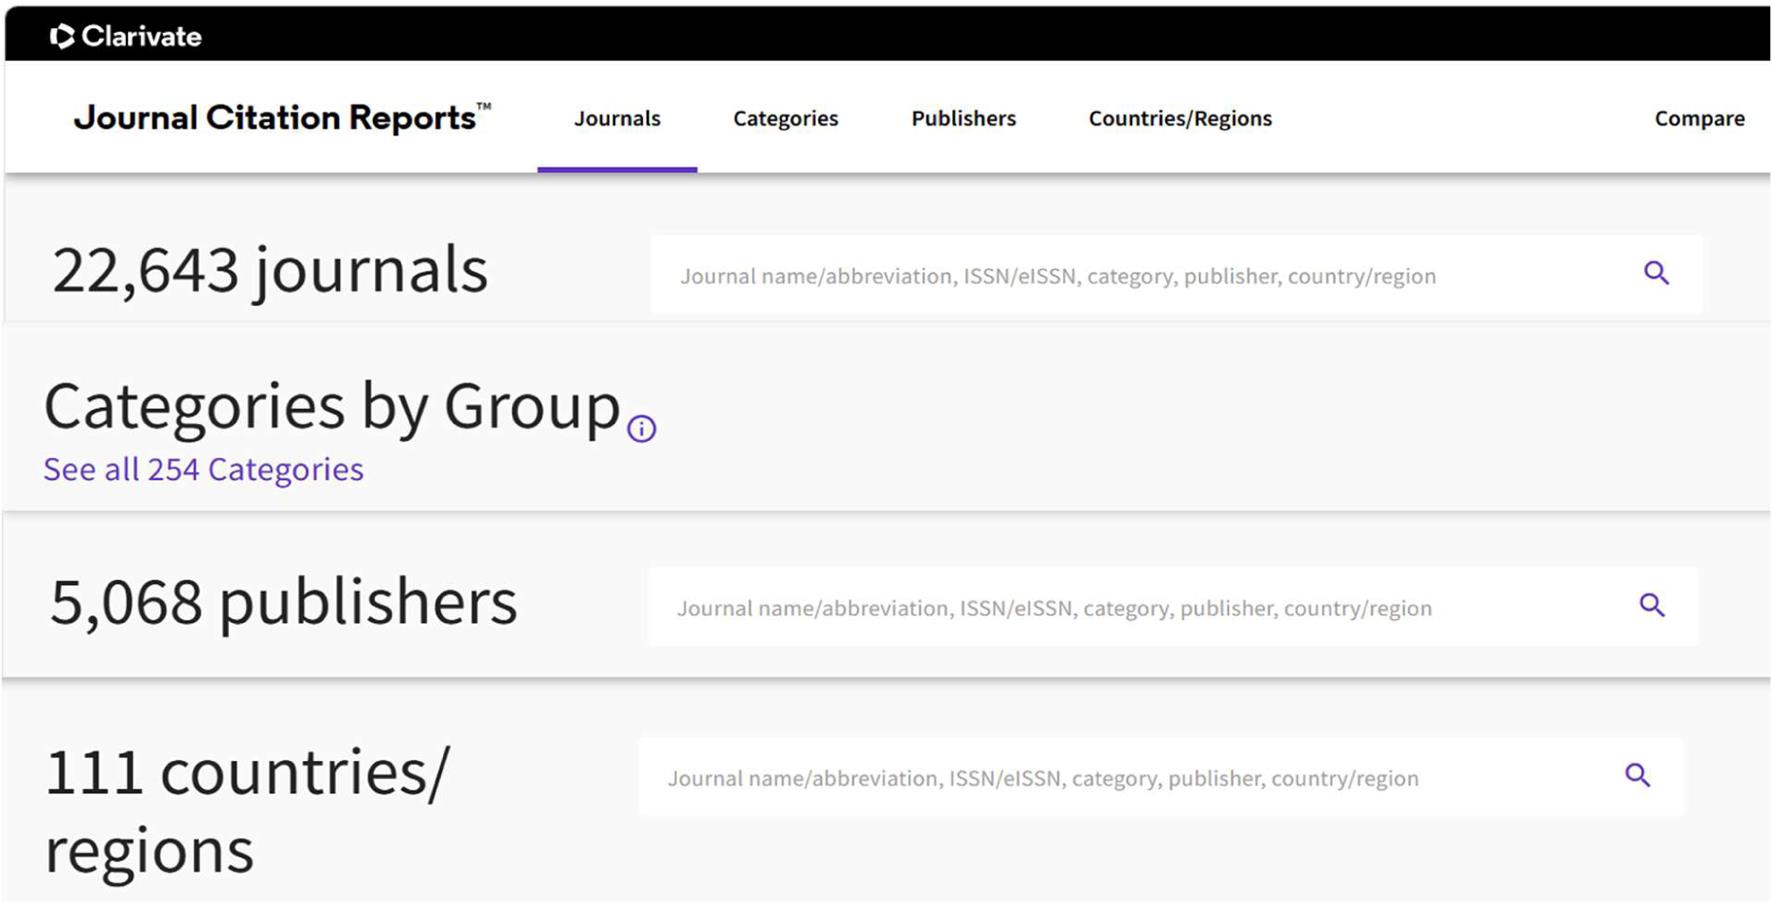Focus the search field beside 22,643 journals
The image size is (1772, 903).
coord(1176,275)
